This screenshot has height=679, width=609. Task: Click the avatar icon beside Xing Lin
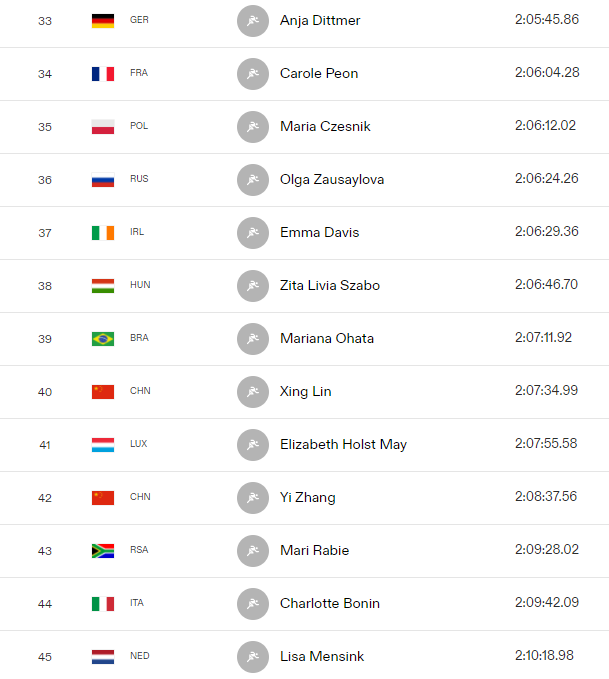tap(253, 392)
